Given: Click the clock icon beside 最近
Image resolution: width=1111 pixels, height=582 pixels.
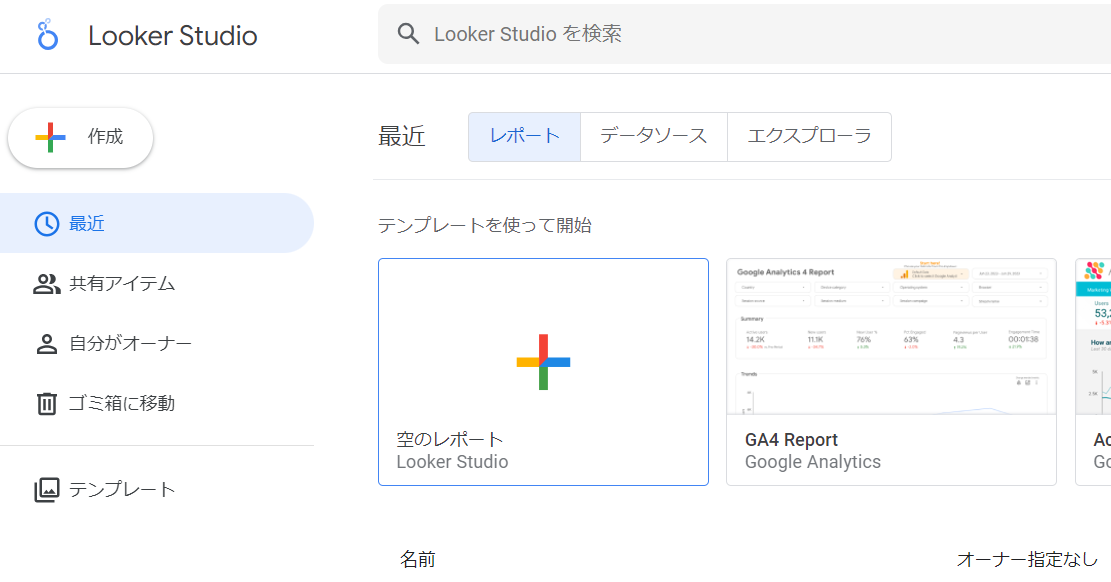Looking at the screenshot, I should pyautogui.click(x=47, y=223).
